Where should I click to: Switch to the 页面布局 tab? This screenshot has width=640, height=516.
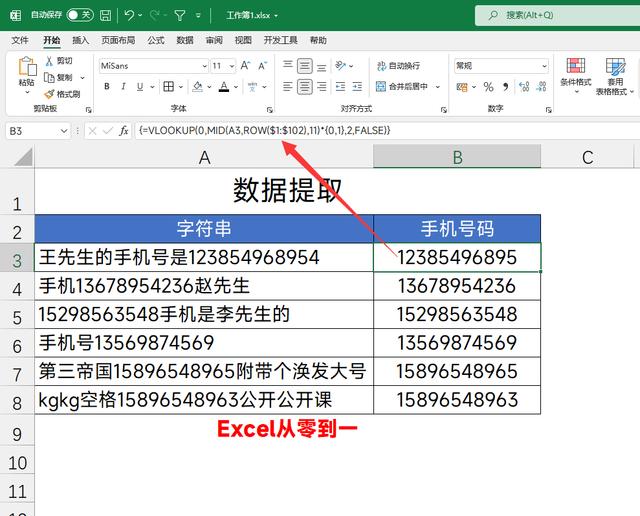tap(118, 40)
